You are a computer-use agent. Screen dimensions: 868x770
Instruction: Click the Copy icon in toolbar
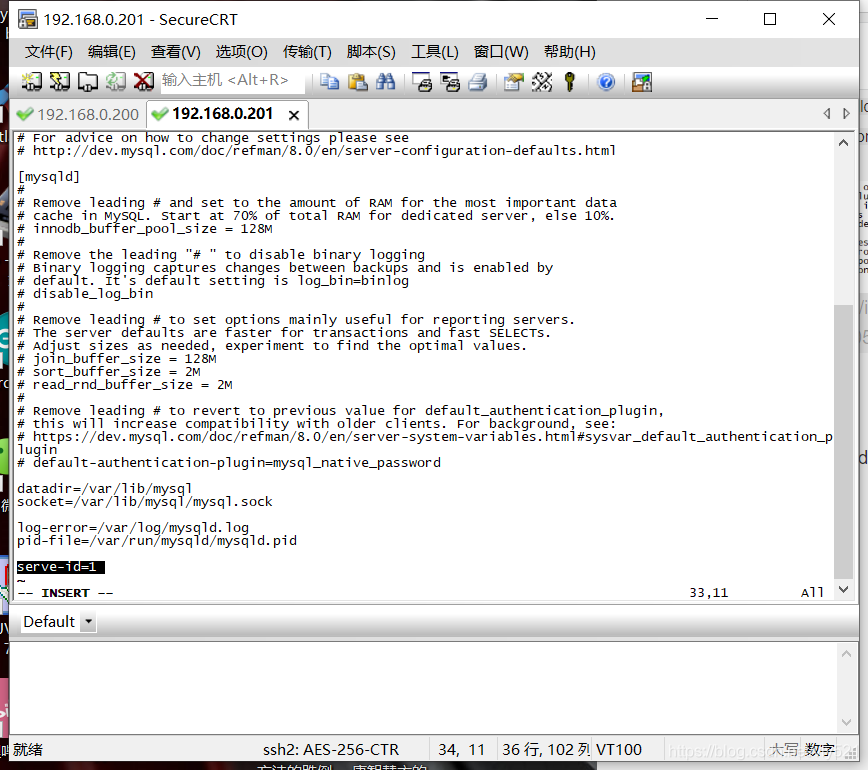point(329,82)
